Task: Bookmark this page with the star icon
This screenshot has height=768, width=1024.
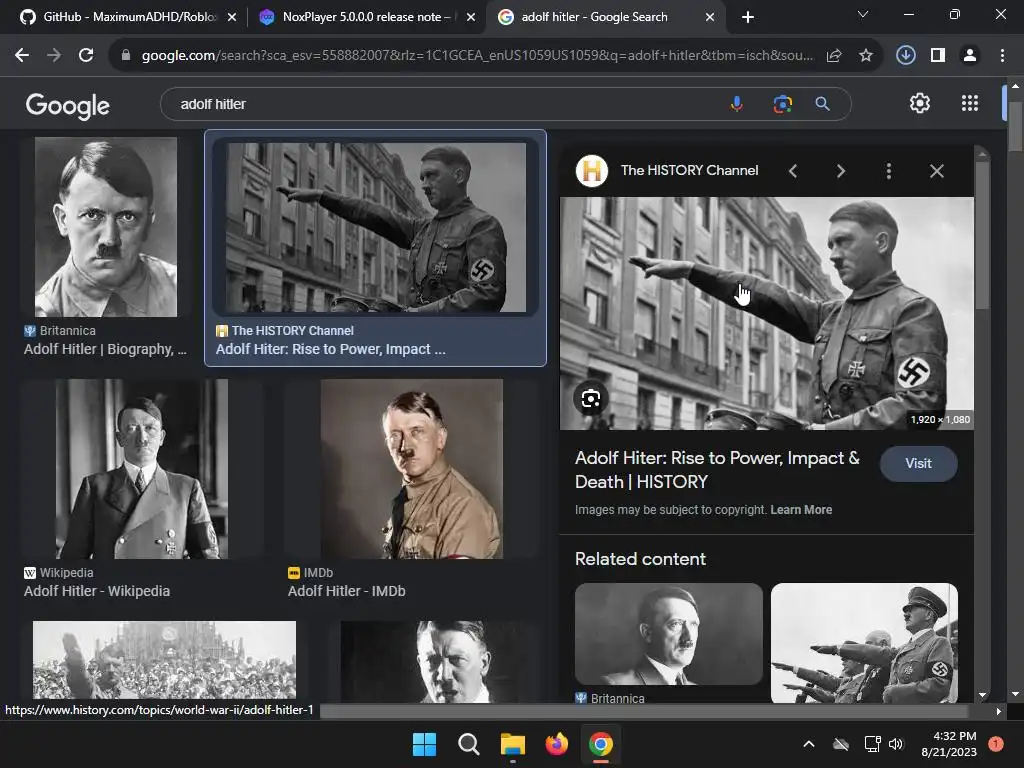Action: [866, 56]
